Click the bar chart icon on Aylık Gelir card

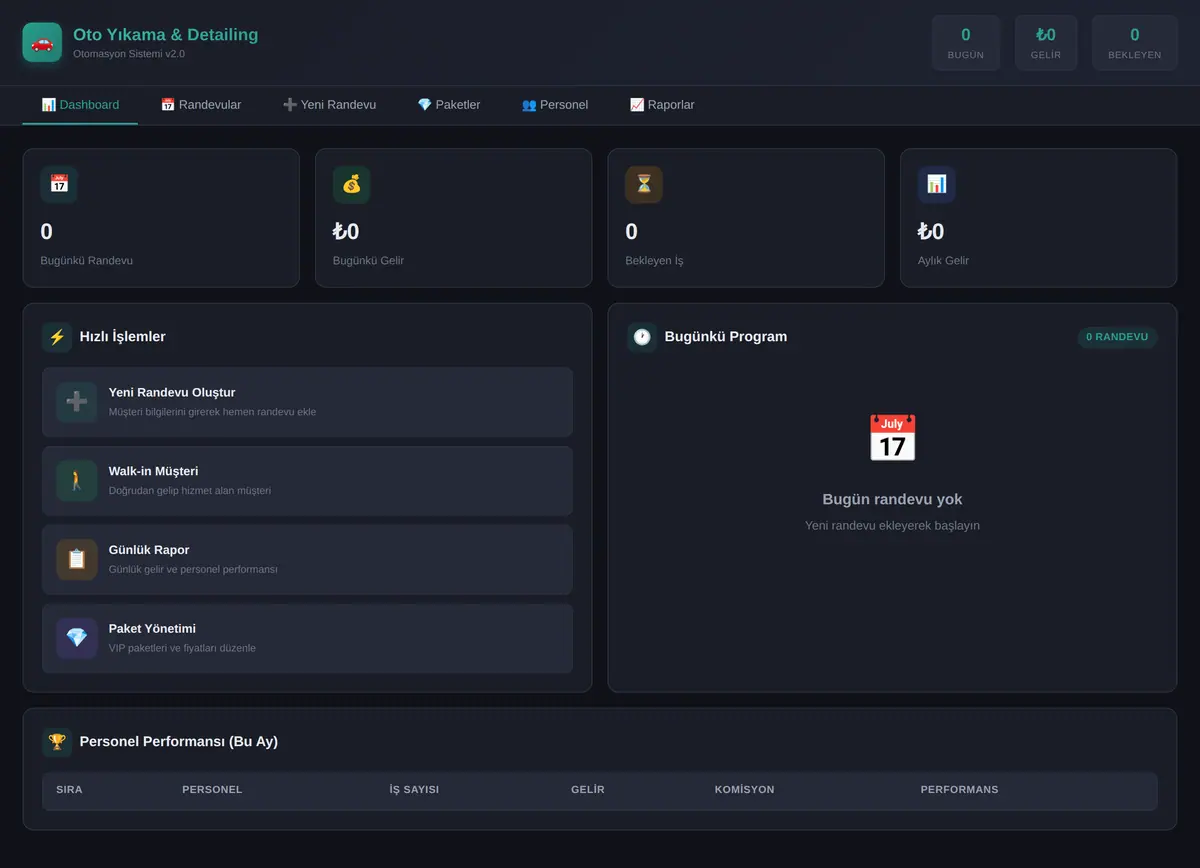point(937,184)
